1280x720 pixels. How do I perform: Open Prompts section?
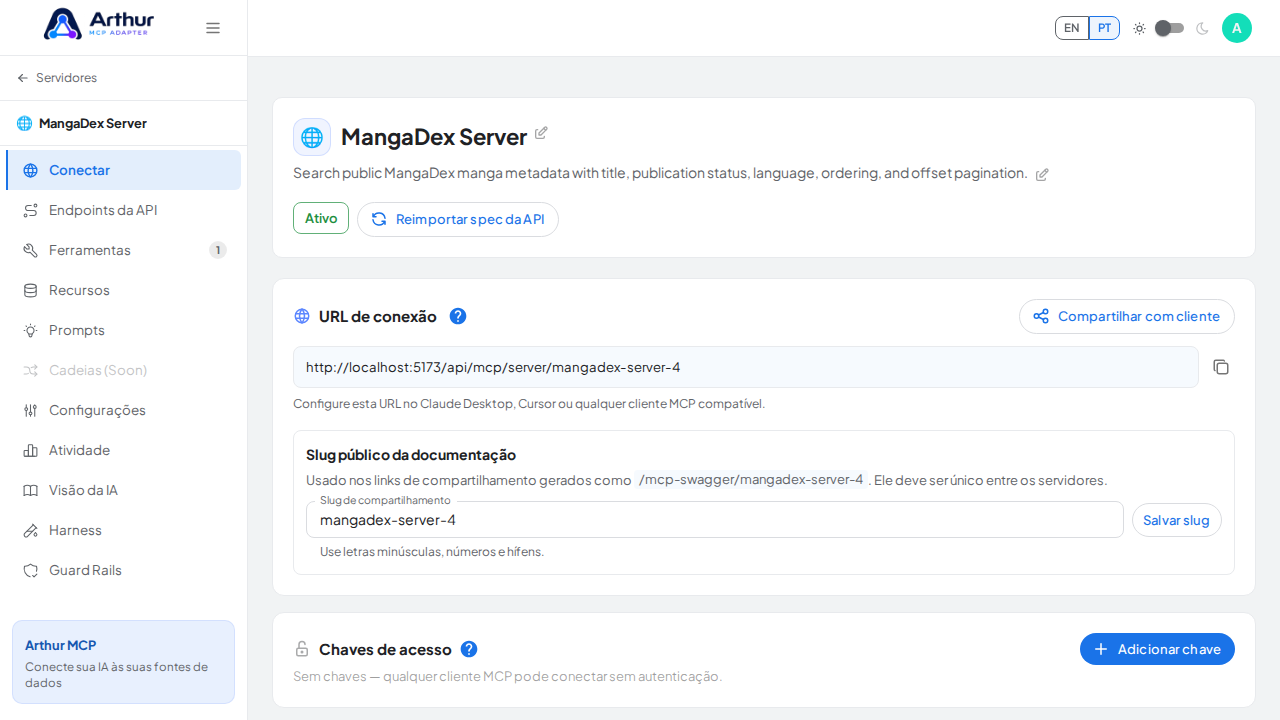point(124,330)
